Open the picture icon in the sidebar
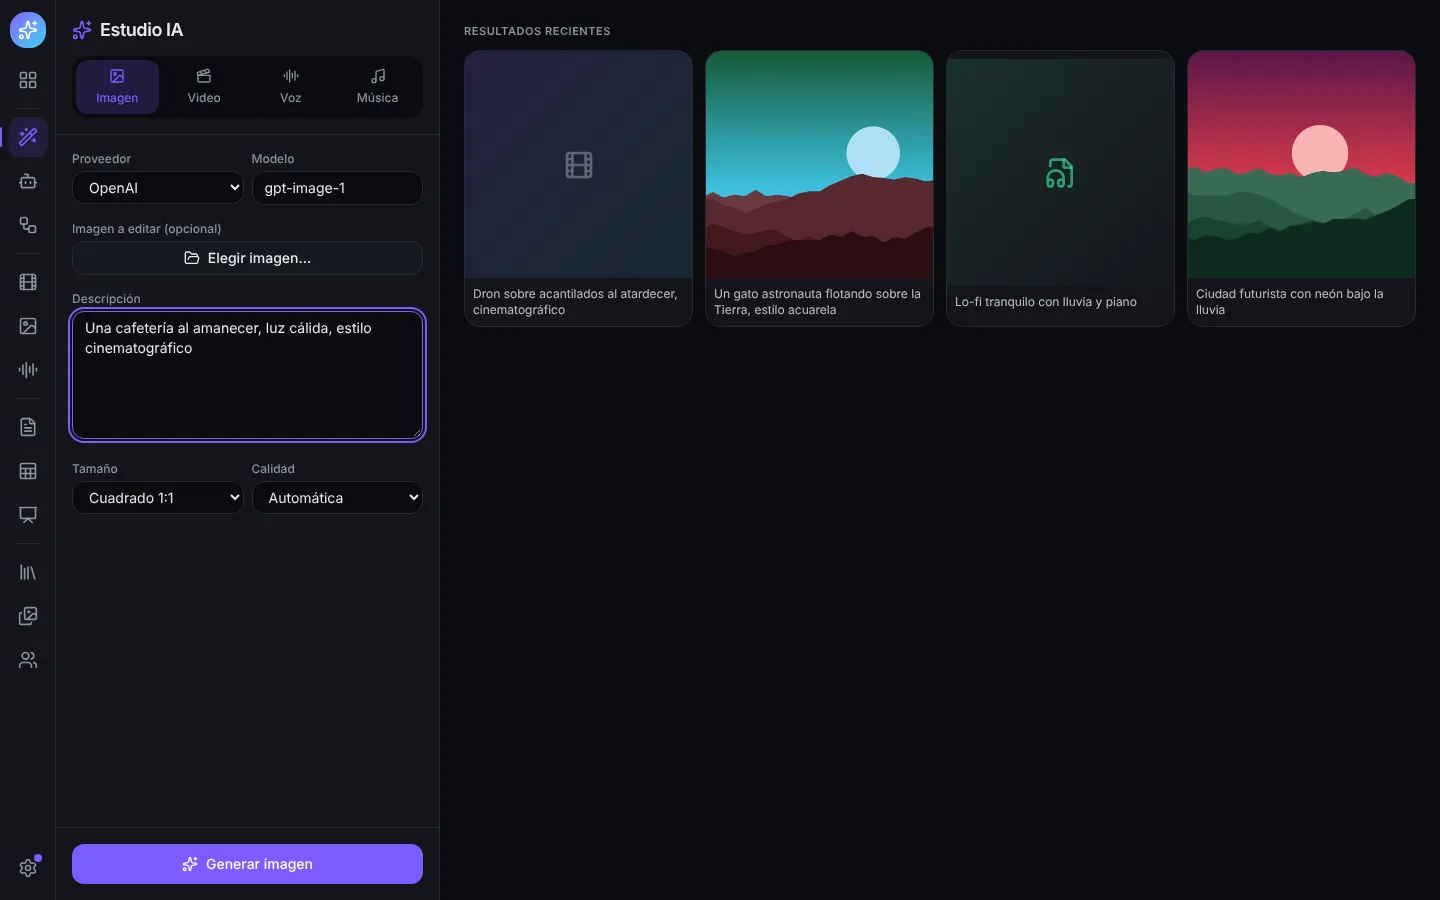Viewport: 1440px width, 900px height. [28, 326]
